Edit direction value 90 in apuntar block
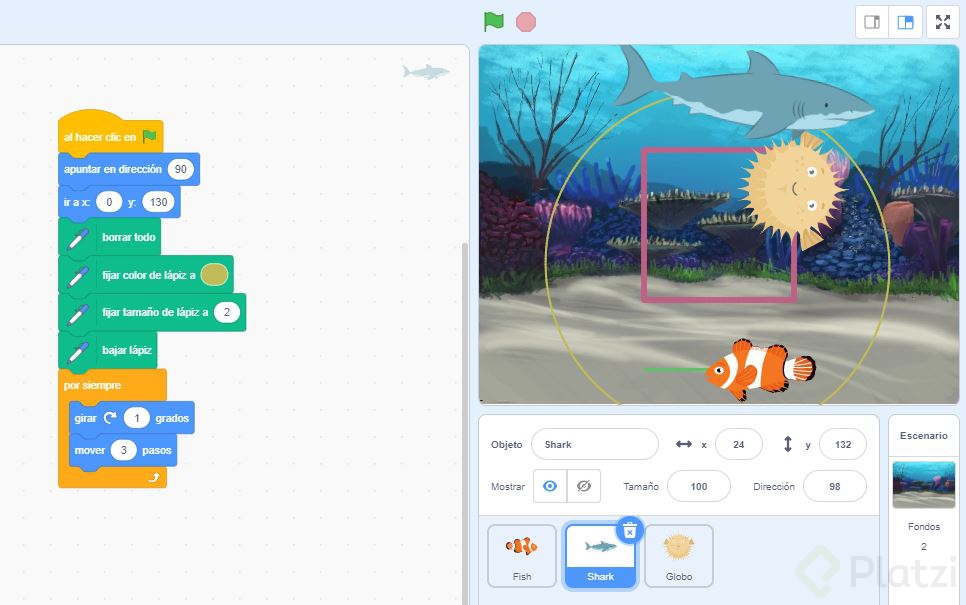Viewport: 966px width, 605px height. (x=181, y=169)
